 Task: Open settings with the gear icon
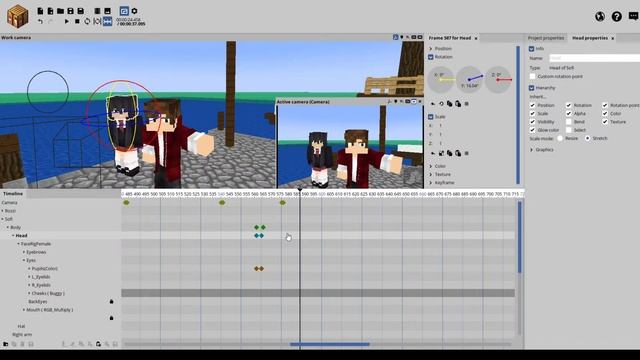pos(134,11)
